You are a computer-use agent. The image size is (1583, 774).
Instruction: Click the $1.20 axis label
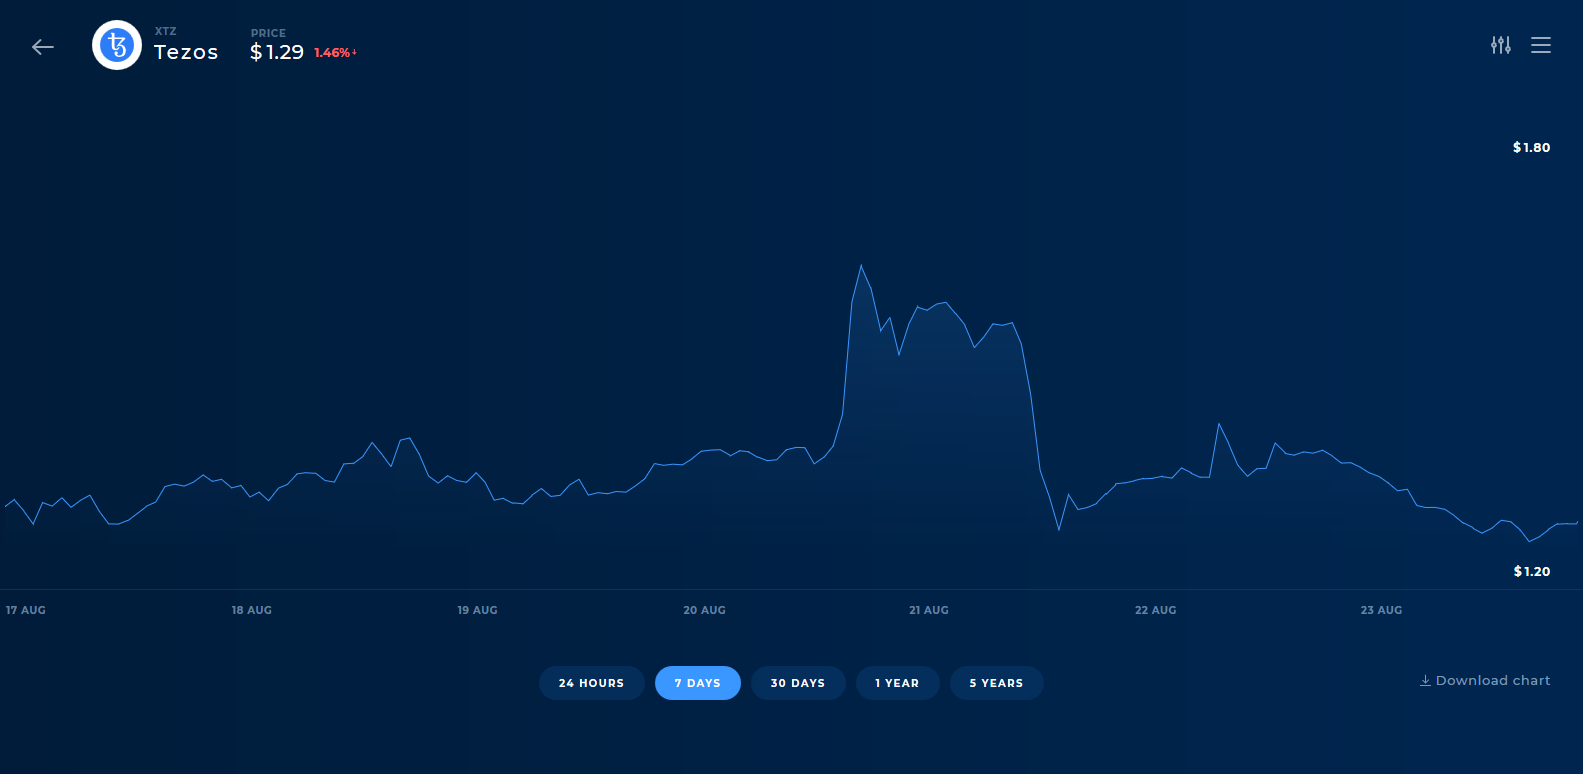coord(1531,571)
